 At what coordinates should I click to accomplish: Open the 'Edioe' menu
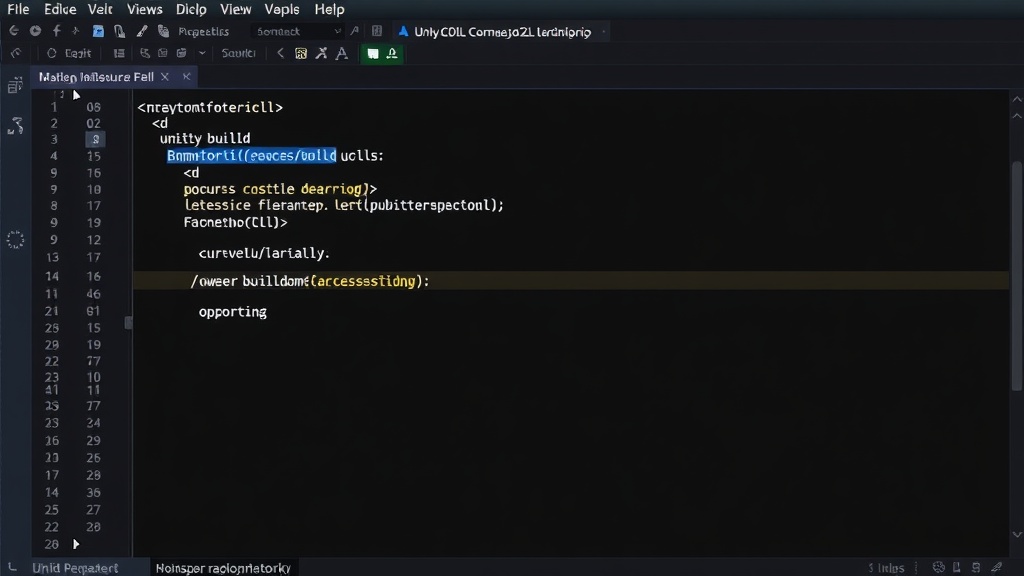(60, 9)
